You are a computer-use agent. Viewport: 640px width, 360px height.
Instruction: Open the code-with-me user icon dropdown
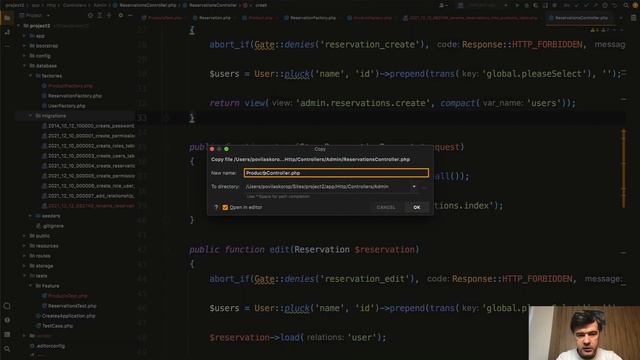tap(443, 5)
